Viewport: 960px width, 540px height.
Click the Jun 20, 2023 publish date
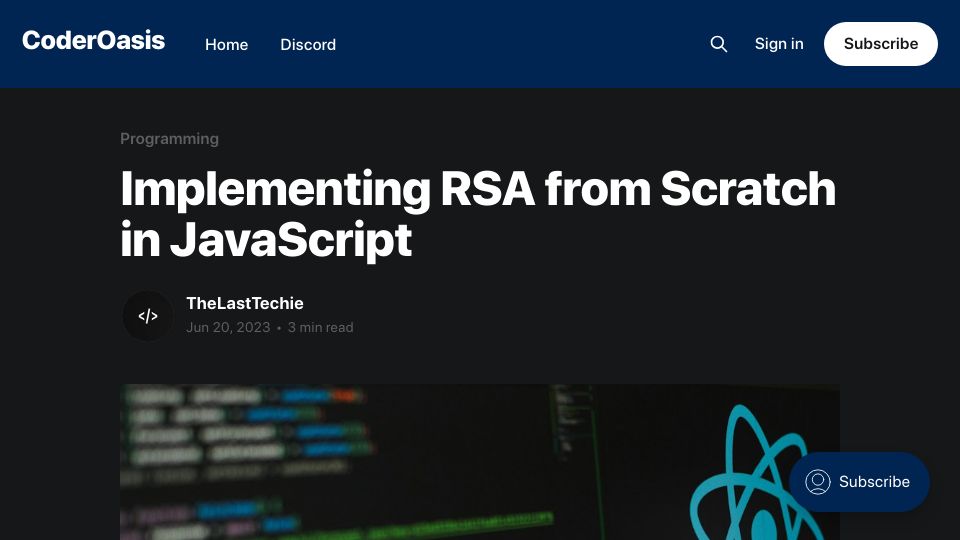[228, 328]
